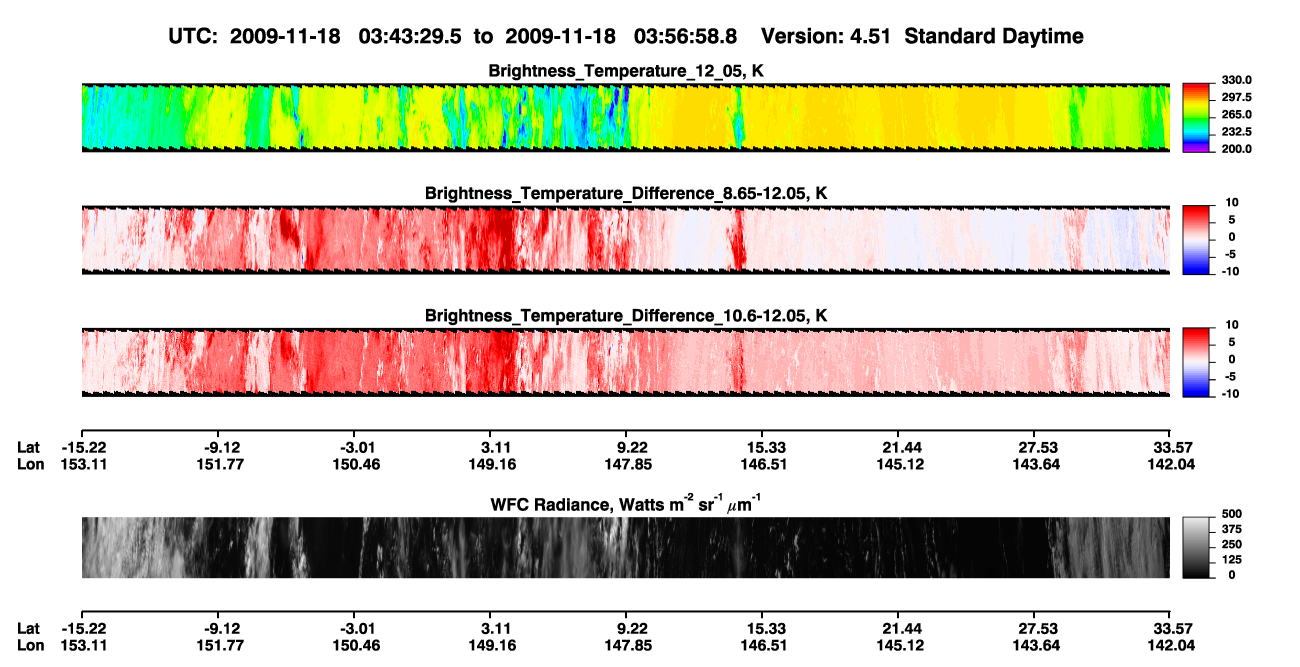Click upper axis longitude value 153.11
The height and width of the screenshot is (667, 1300).
tap(82, 464)
